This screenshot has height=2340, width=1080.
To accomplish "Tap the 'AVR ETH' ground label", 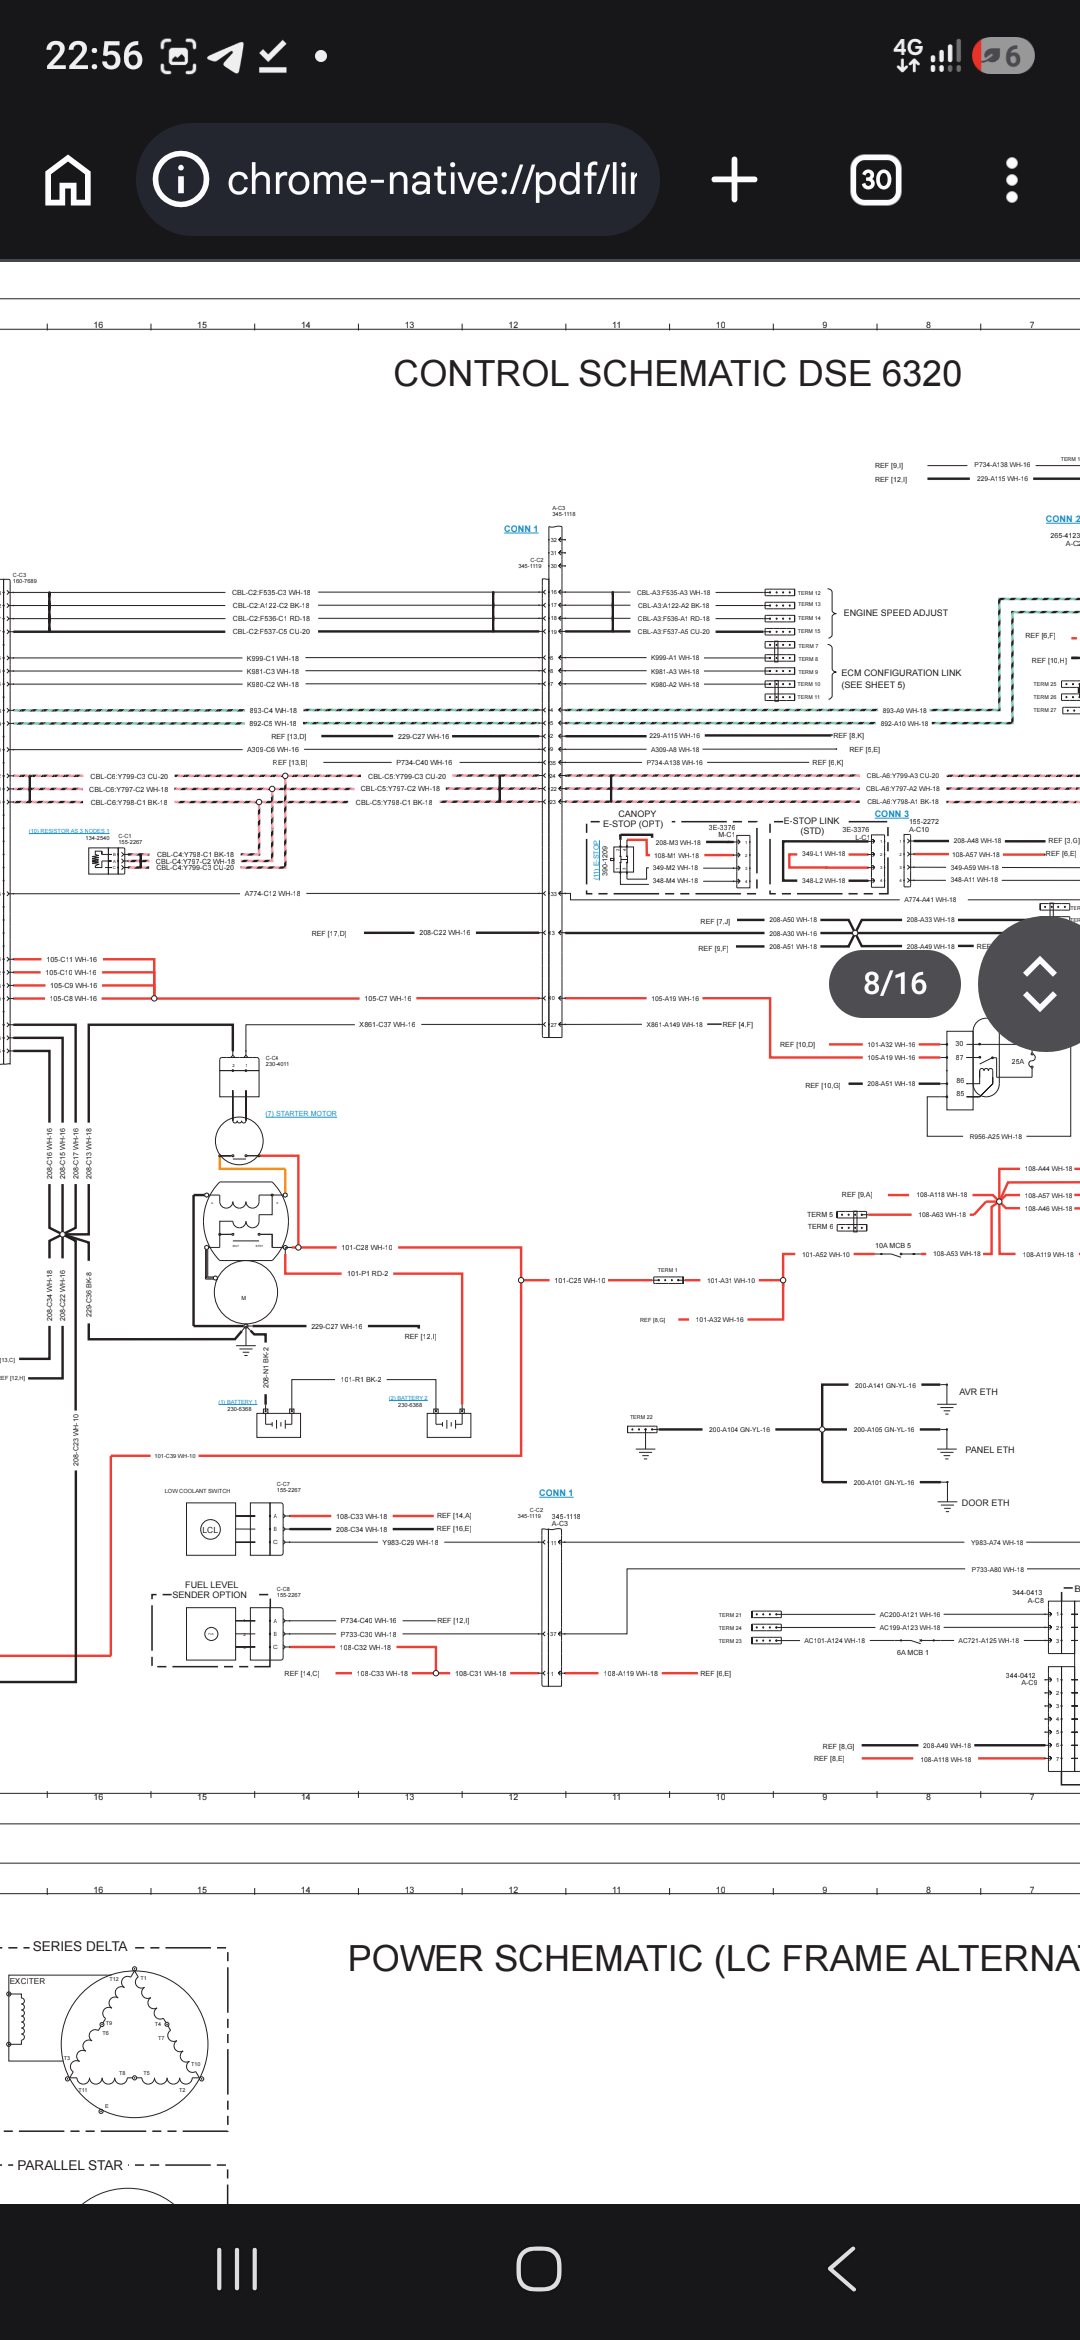I will coord(978,1392).
